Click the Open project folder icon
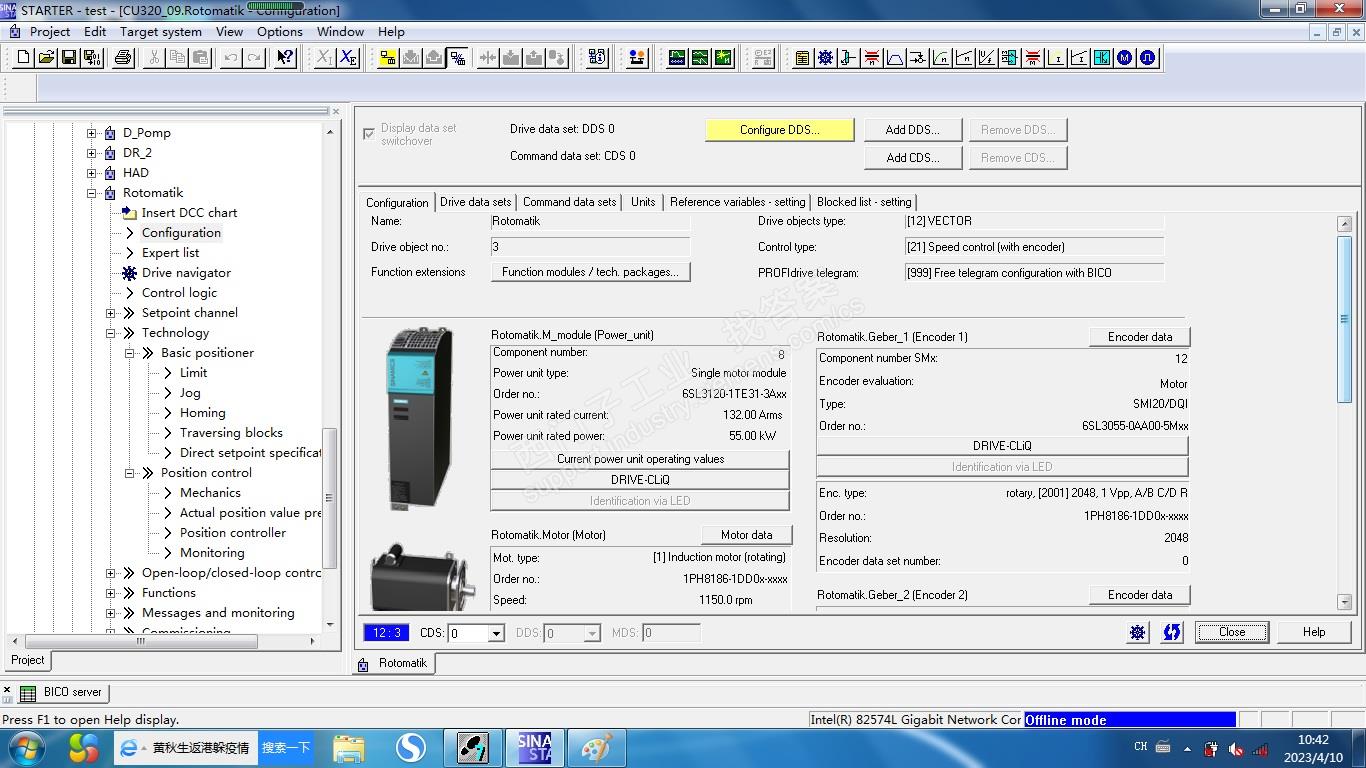The height and width of the screenshot is (768, 1366). (x=46, y=58)
